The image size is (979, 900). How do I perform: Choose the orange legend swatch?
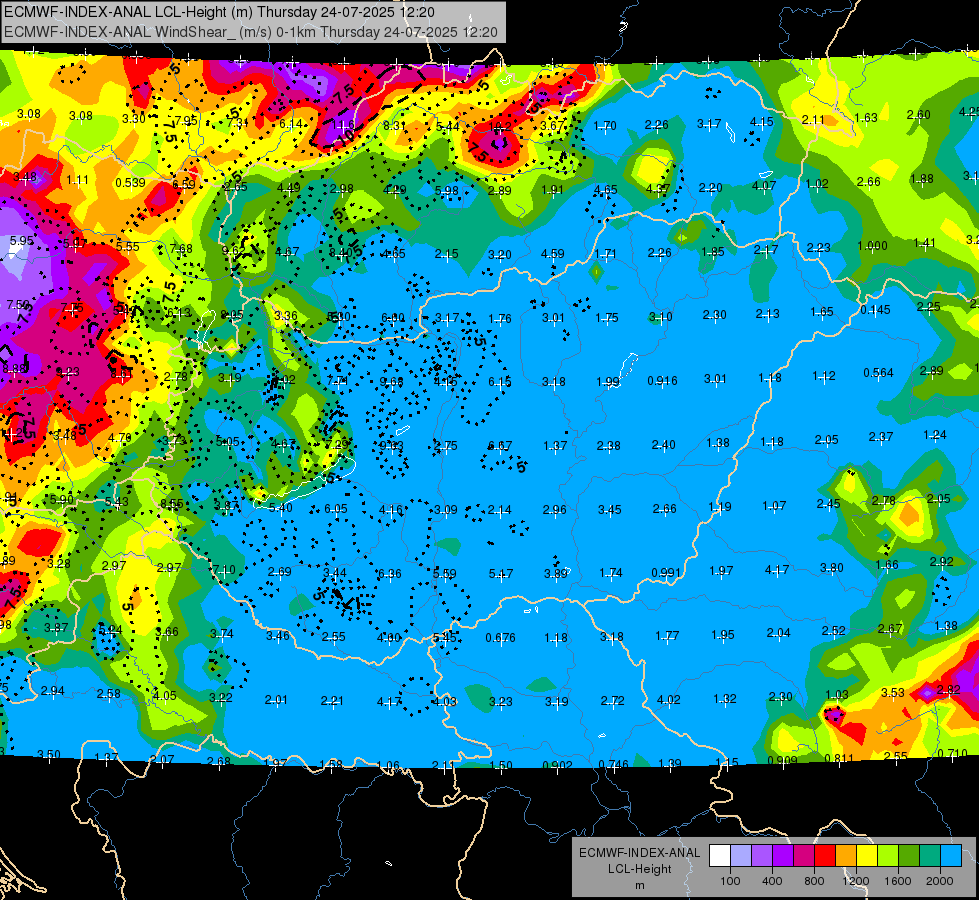point(846,856)
